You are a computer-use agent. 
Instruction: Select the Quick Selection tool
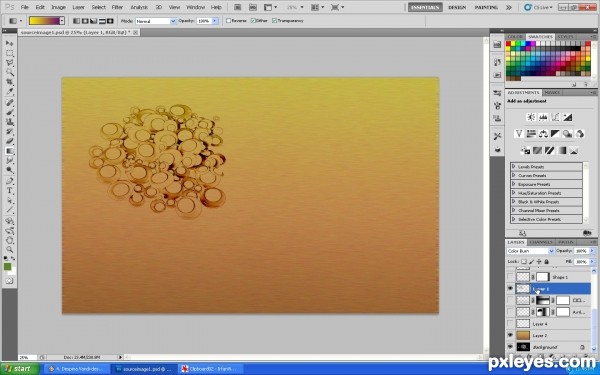pos(10,72)
